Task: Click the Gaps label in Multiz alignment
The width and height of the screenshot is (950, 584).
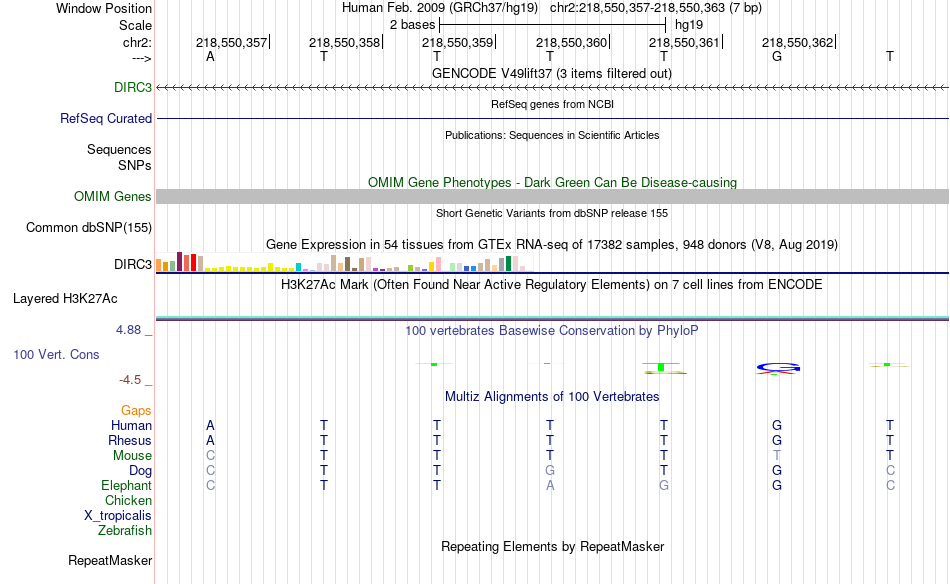Action: [x=136, y=411]
